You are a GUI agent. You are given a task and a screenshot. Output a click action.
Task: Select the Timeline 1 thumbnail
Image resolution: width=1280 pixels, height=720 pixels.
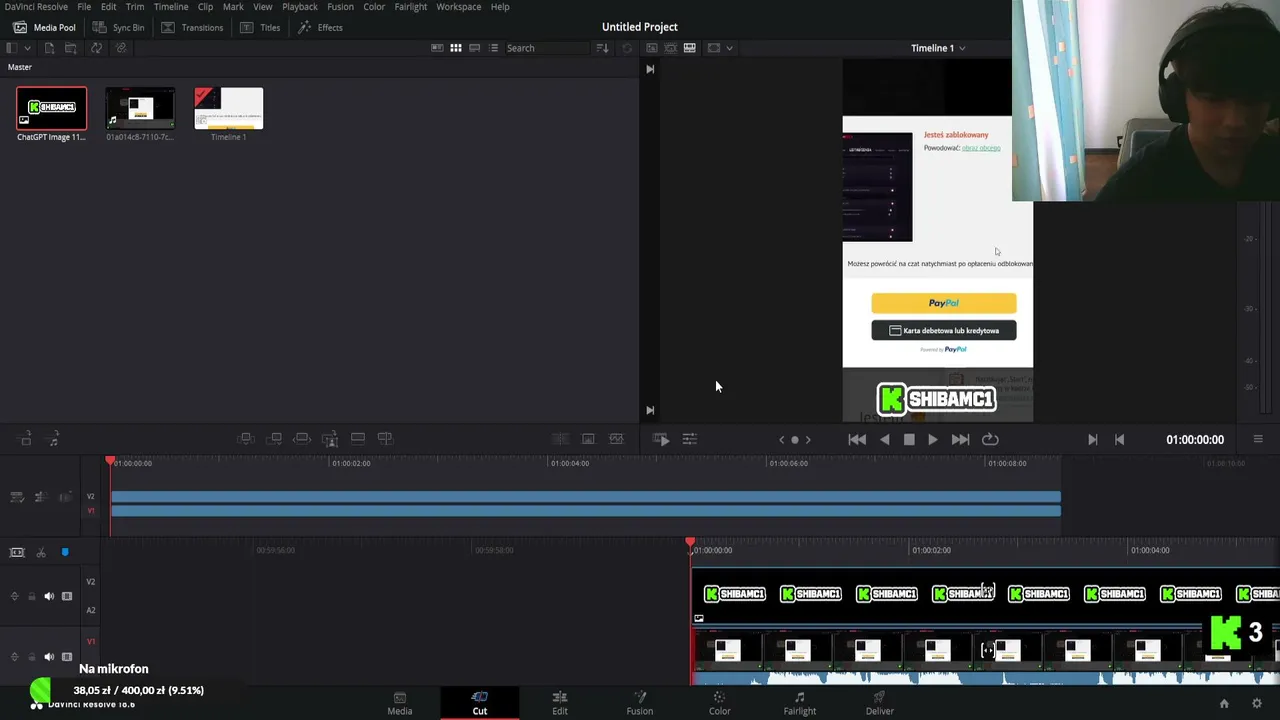[x=229, y=108]
